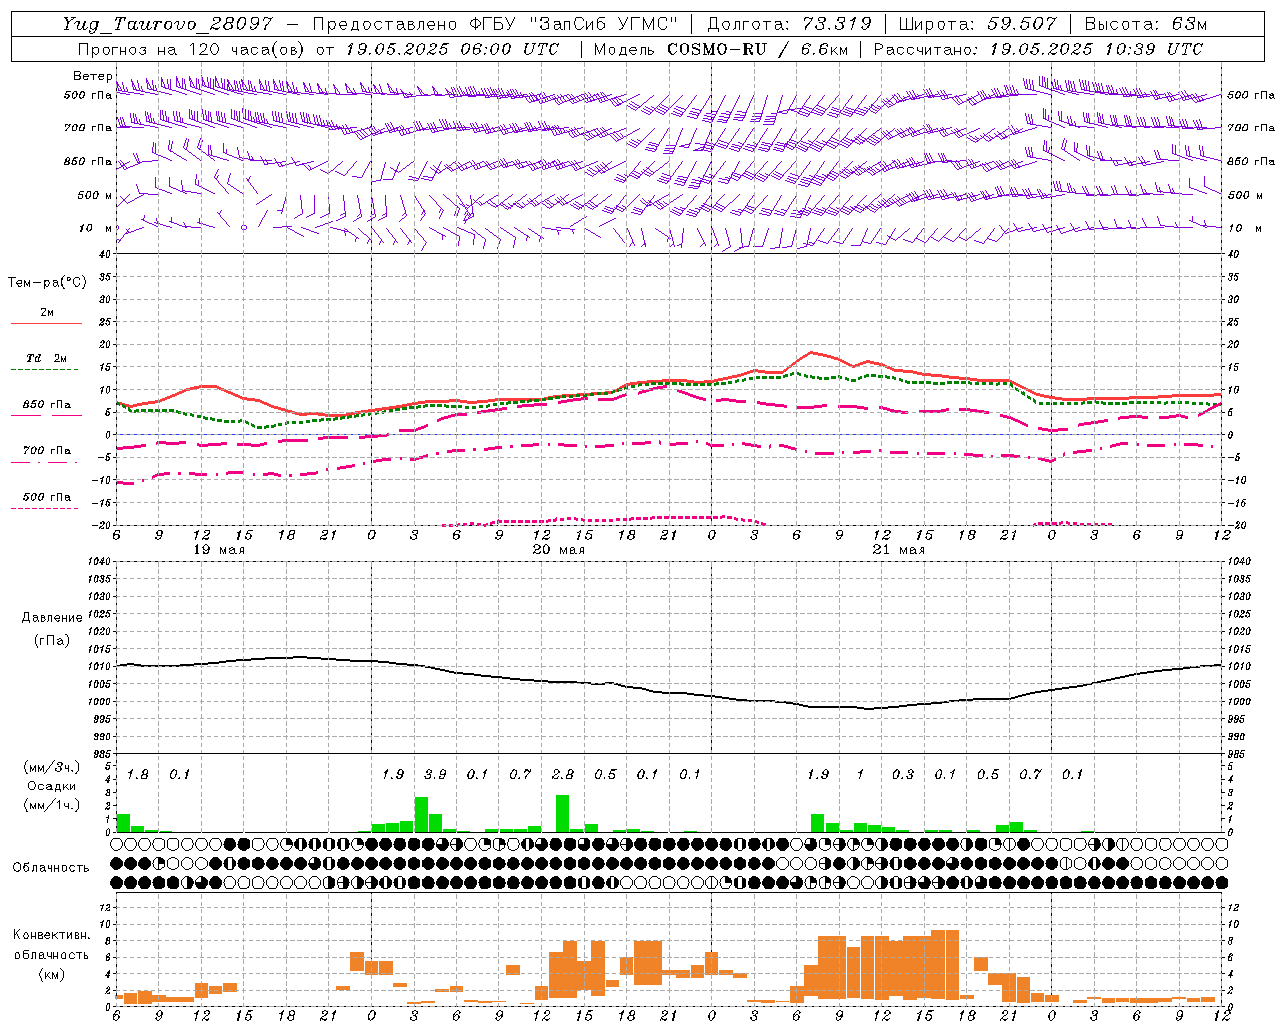
Task: Click the Td 2м dew point legend entry
Action: tap(46, 358)
